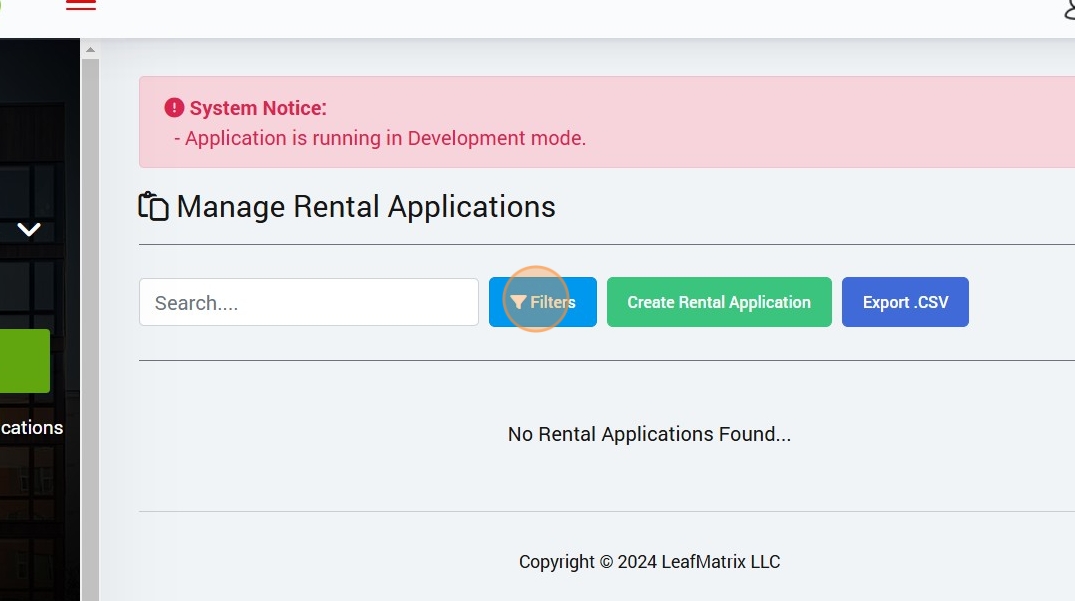Select the green highlighted sidebar item
This screenshot has height=601, width=1075.
pos(24,361)
